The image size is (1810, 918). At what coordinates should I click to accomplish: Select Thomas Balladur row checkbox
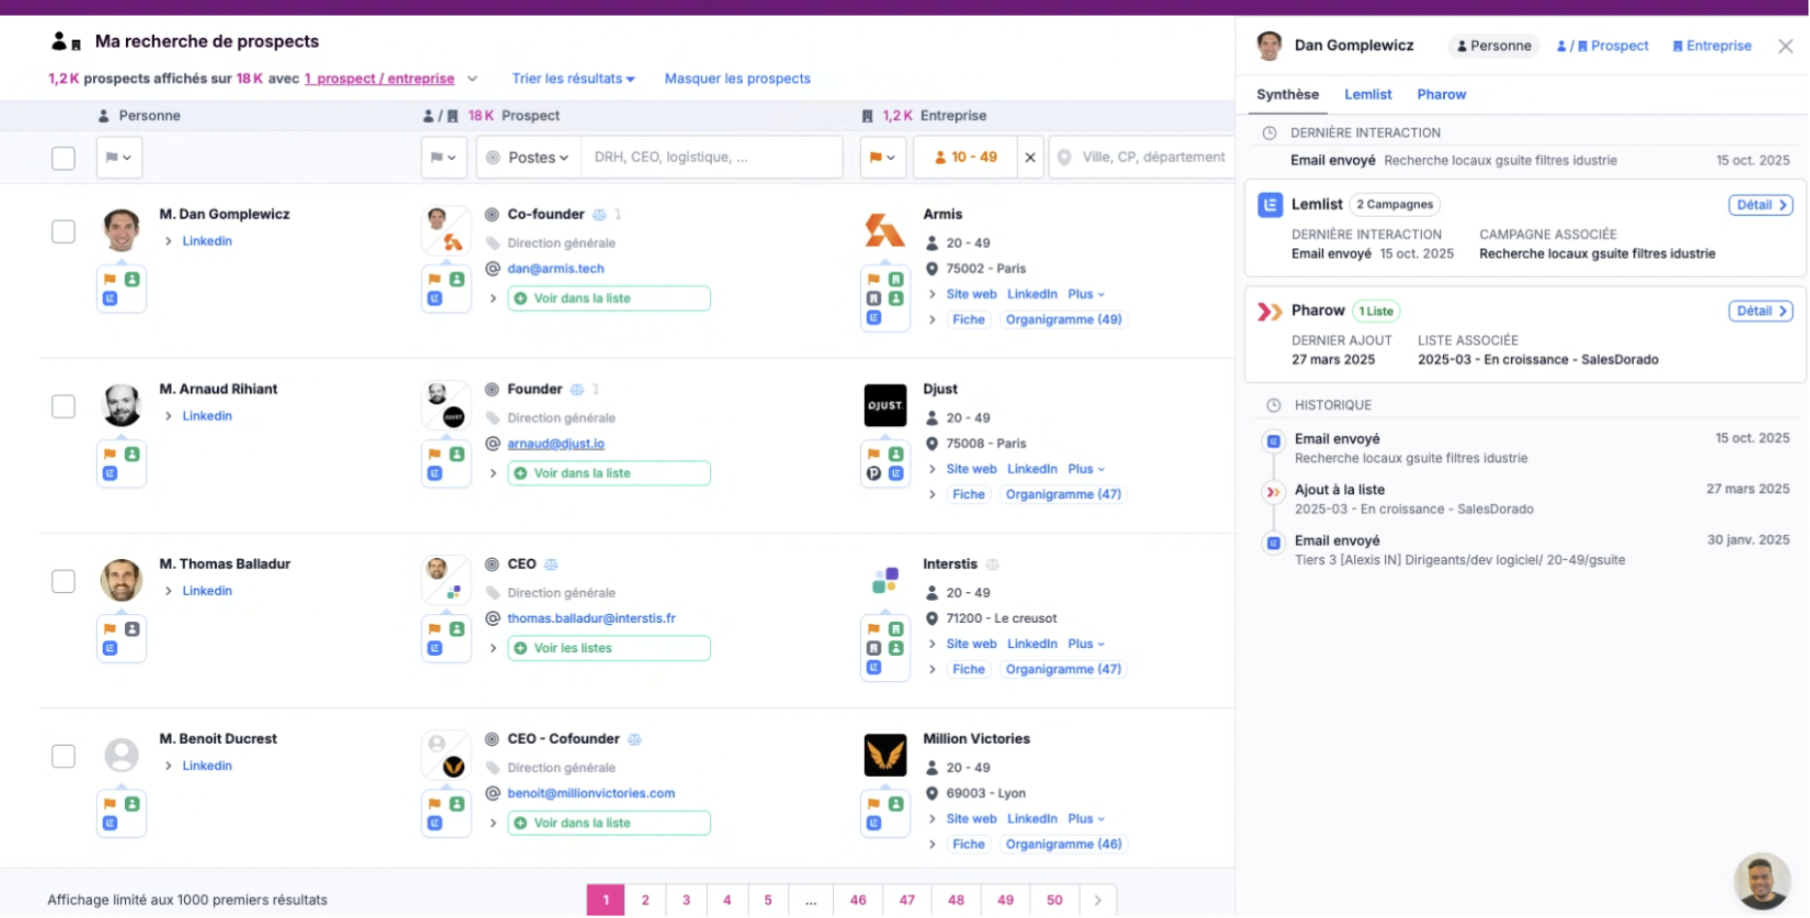63,581
